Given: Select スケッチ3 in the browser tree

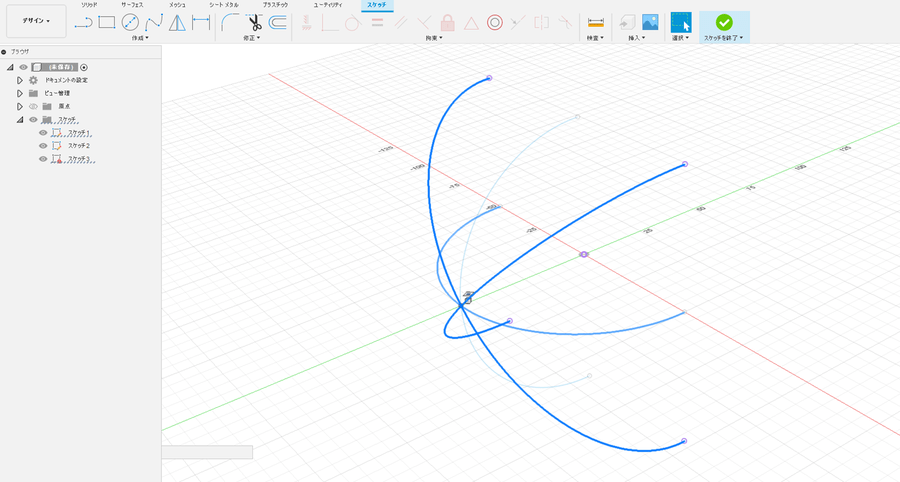Looking at the screenshot, I should [x=79, y=159].
